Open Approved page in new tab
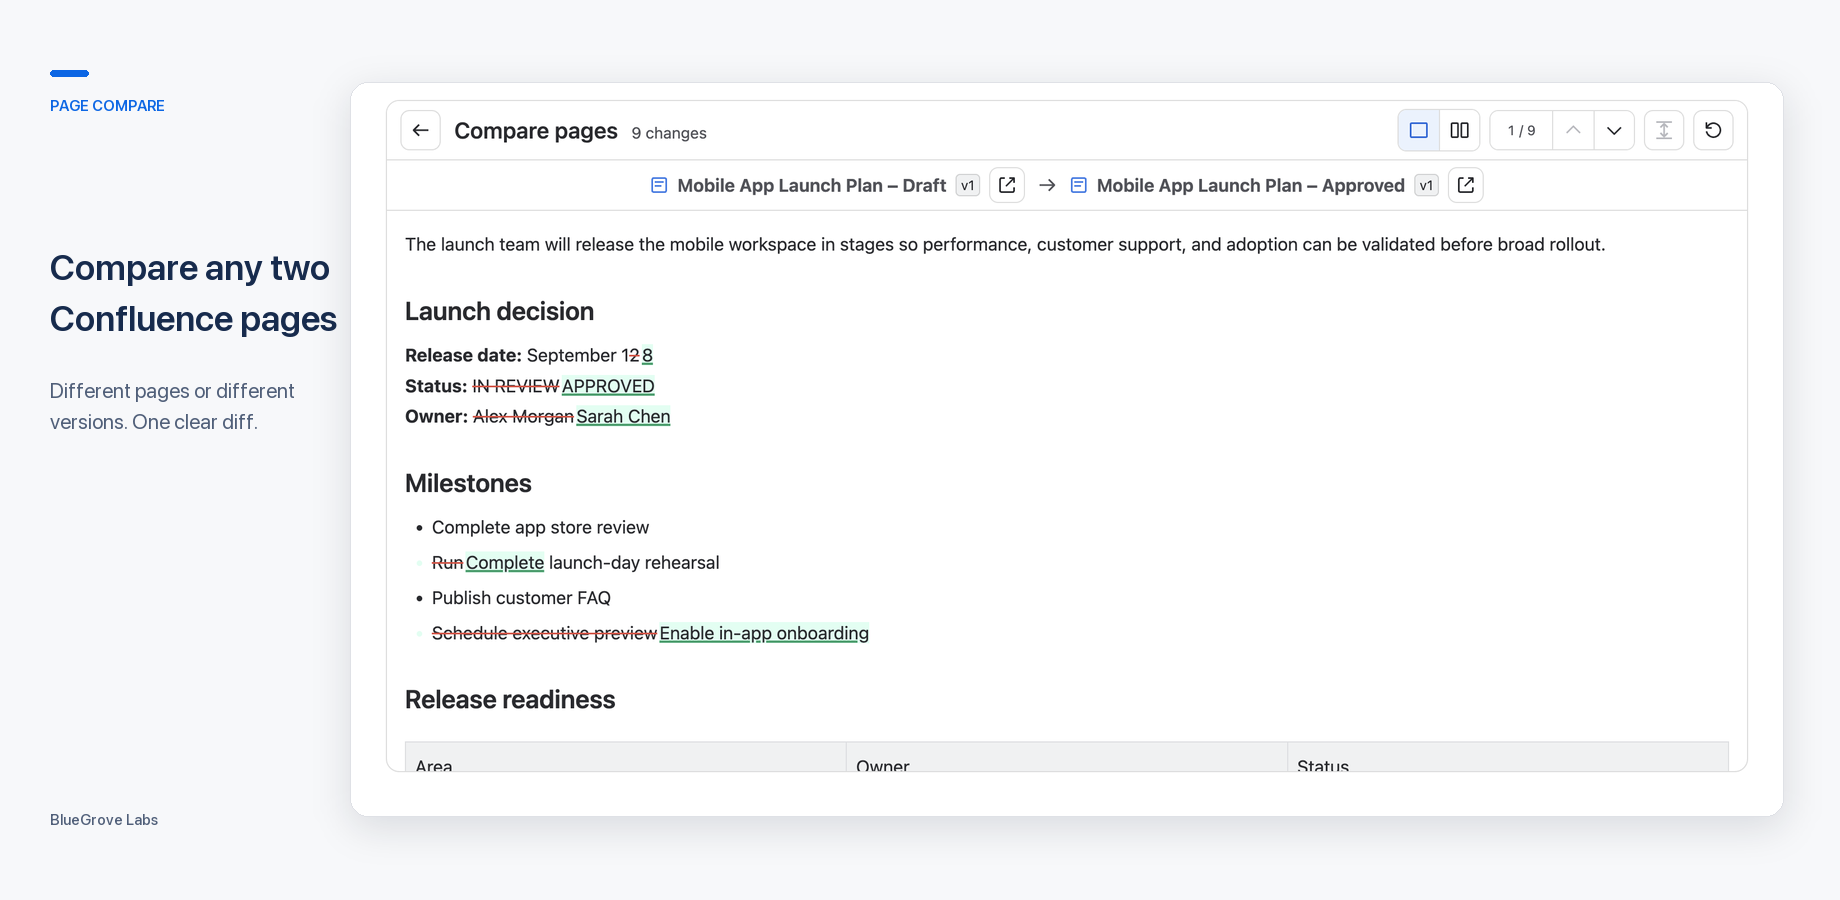 coord(1466,185)
